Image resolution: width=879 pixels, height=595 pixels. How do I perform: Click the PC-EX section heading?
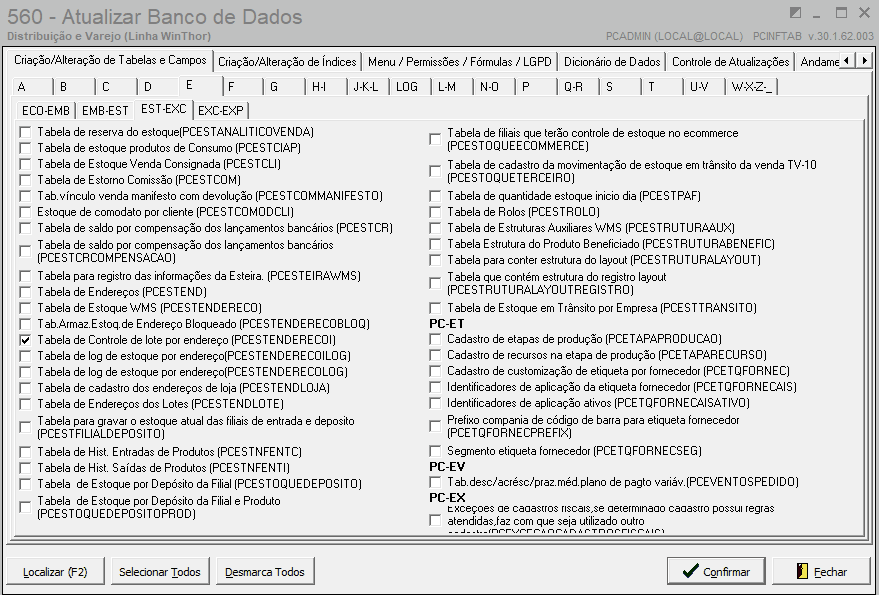tap(447, 497)
